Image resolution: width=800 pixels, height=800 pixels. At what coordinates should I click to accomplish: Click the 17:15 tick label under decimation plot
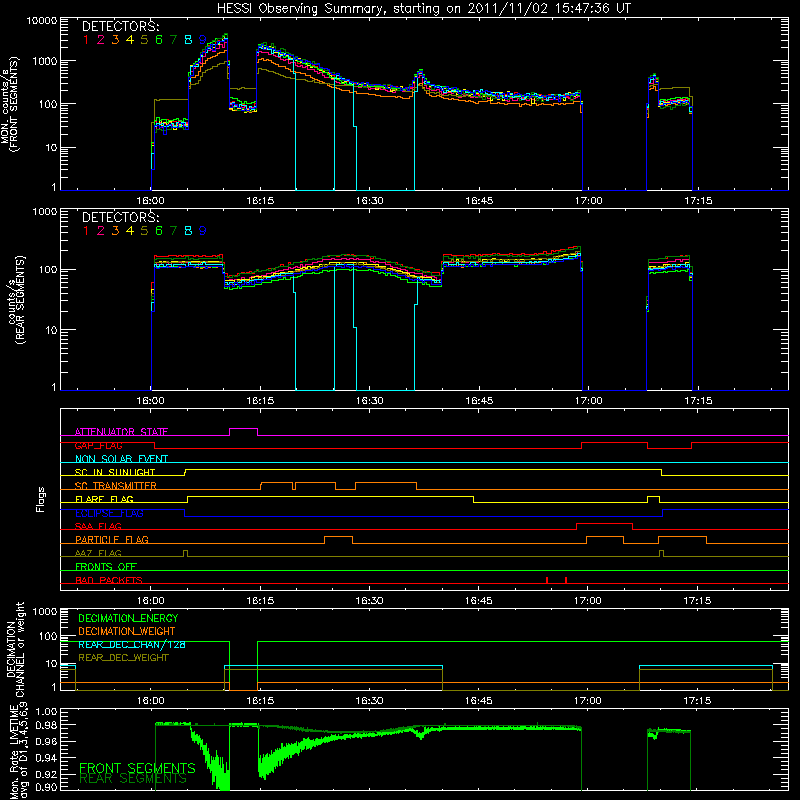[x=697, y=701]
